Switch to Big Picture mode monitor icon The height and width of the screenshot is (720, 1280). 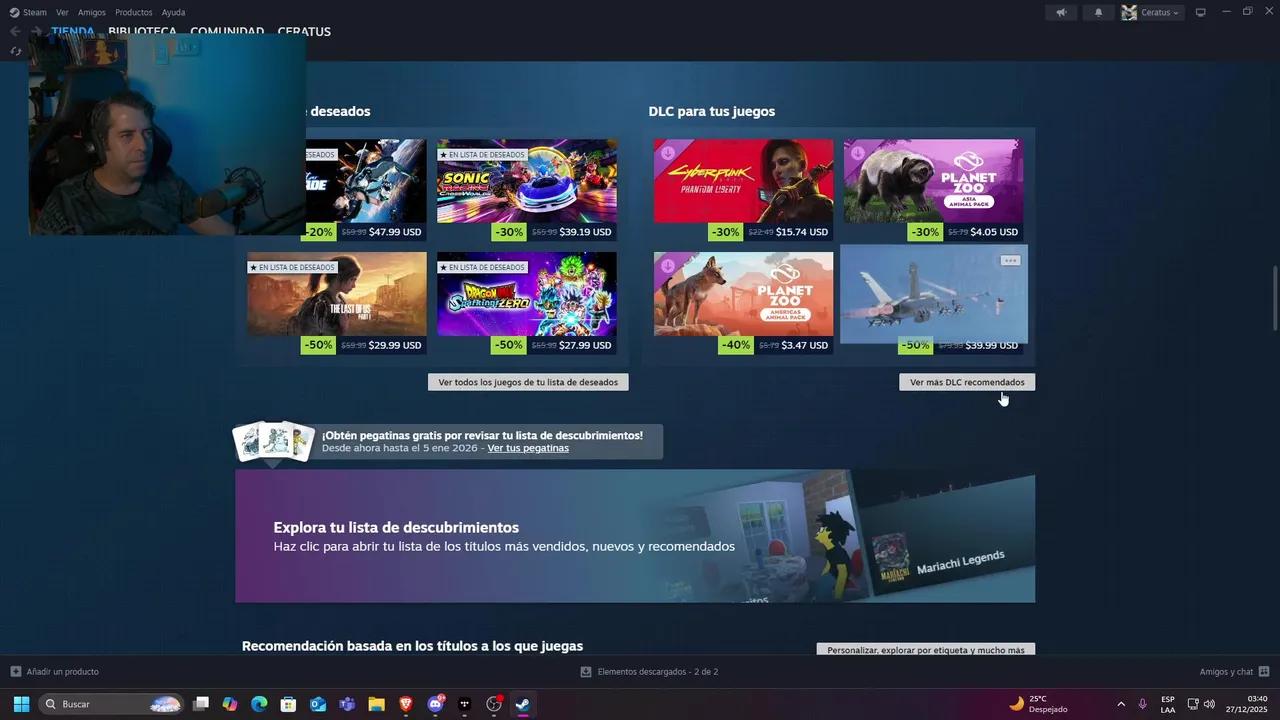1201,12
